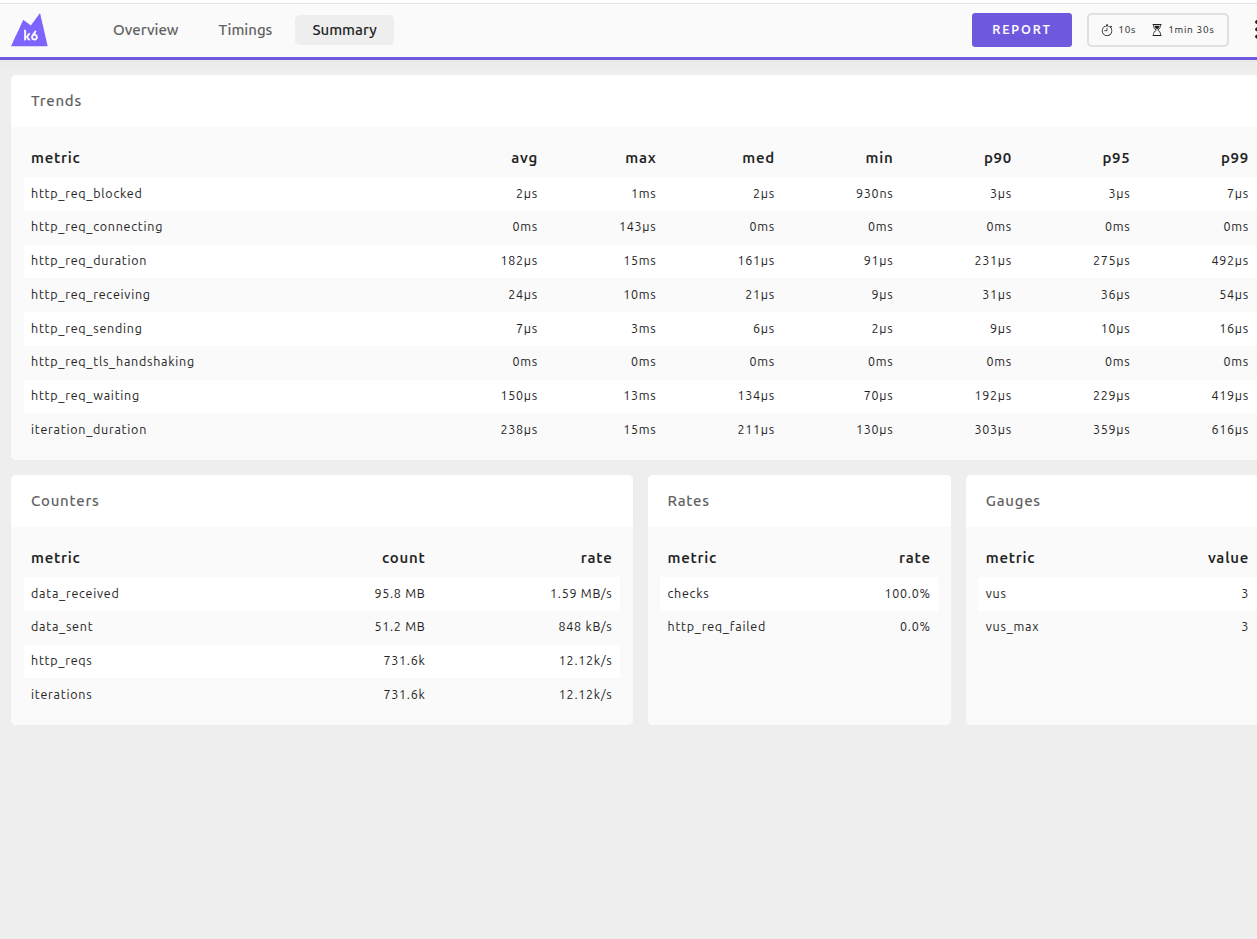Click the count column header in Counters
1257x939 pixels.
coord(403,558)
